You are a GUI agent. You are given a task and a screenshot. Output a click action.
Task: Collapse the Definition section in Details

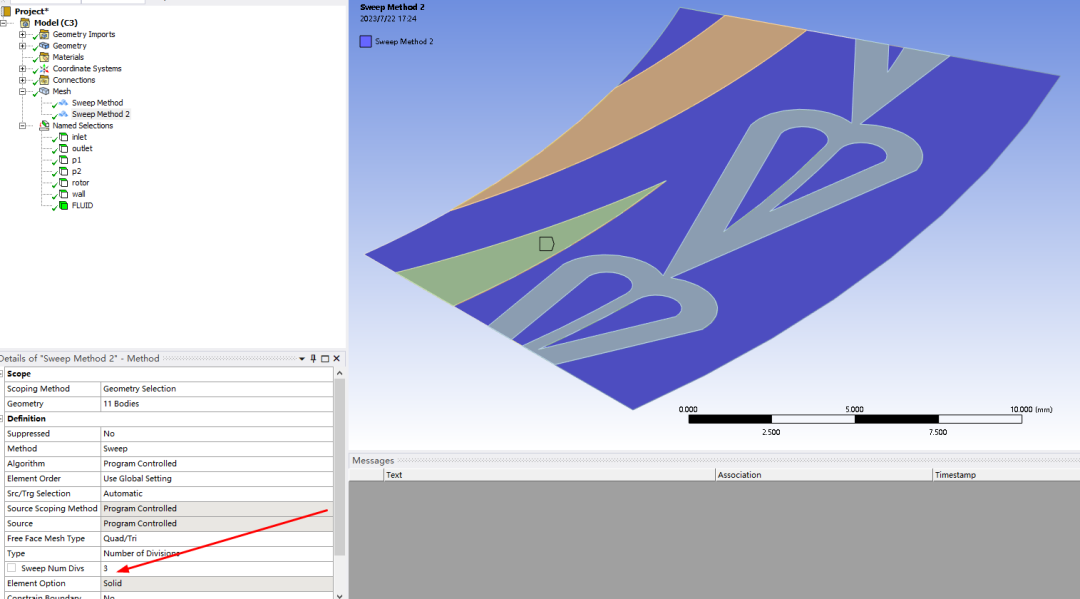(x=1, y=419)
